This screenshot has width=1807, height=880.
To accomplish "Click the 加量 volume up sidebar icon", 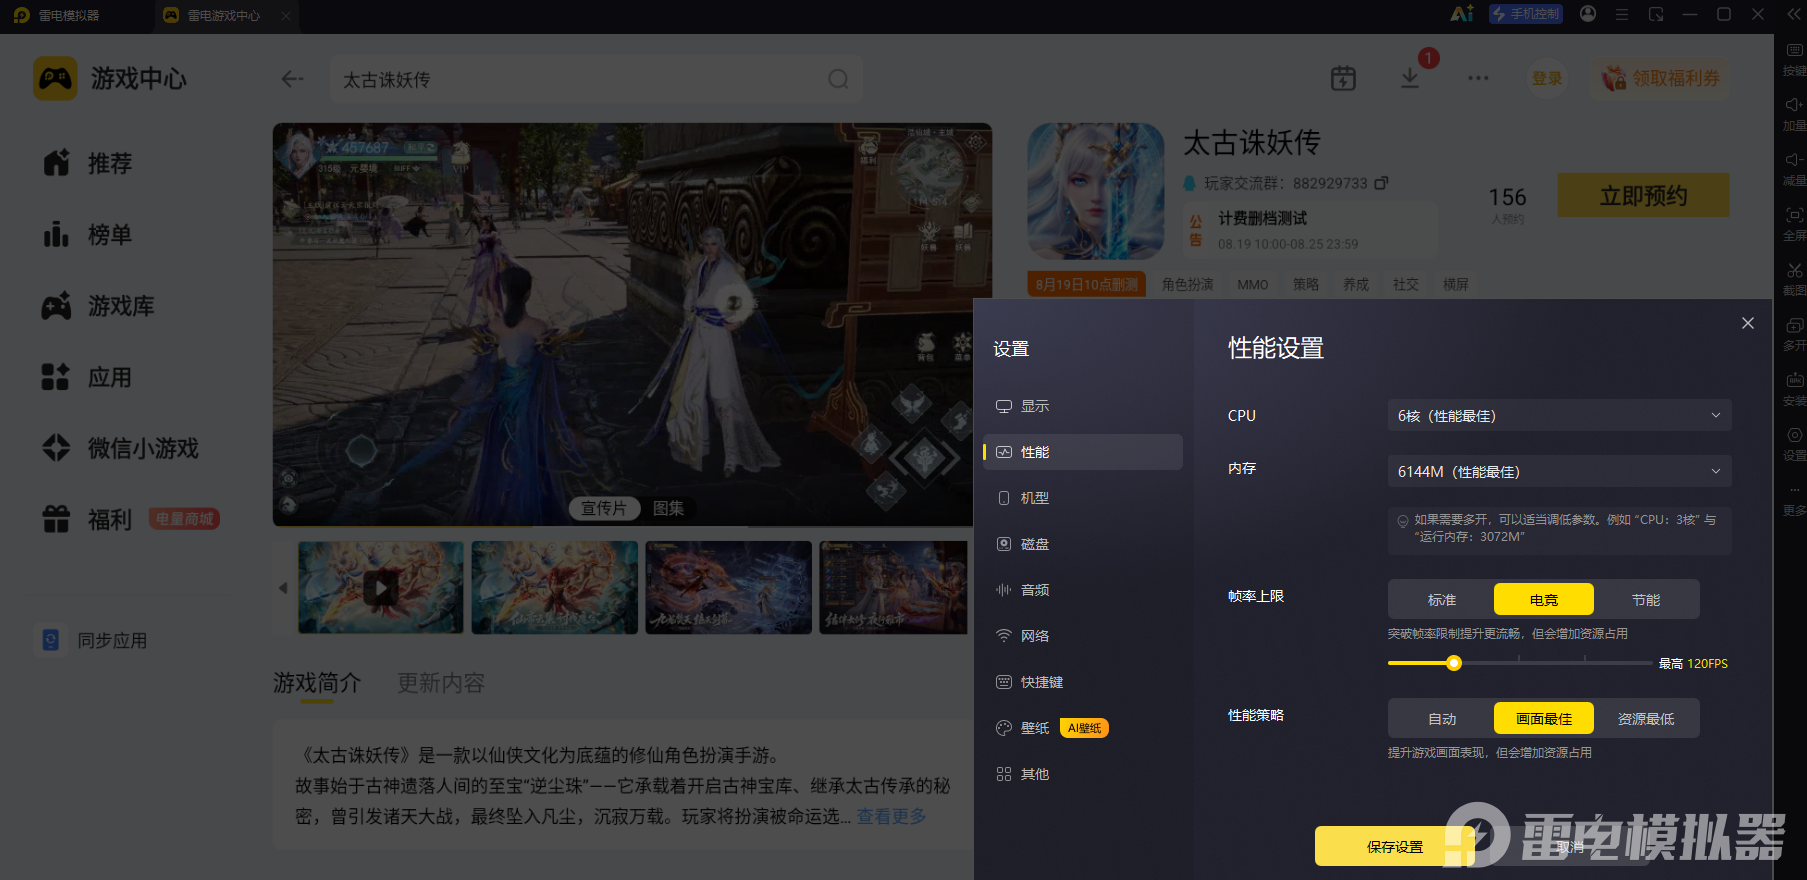I will pyautogui.click(x=1794, y=114).
